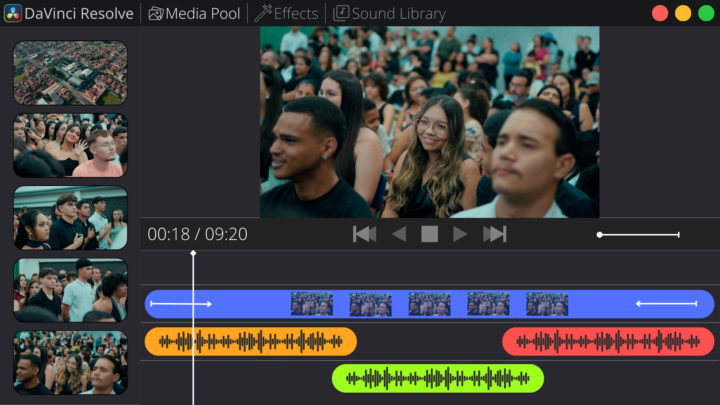This screenshot has width=720, height=405.
Task: Click the playhead marker on the timeline
Action: [193, 254]
